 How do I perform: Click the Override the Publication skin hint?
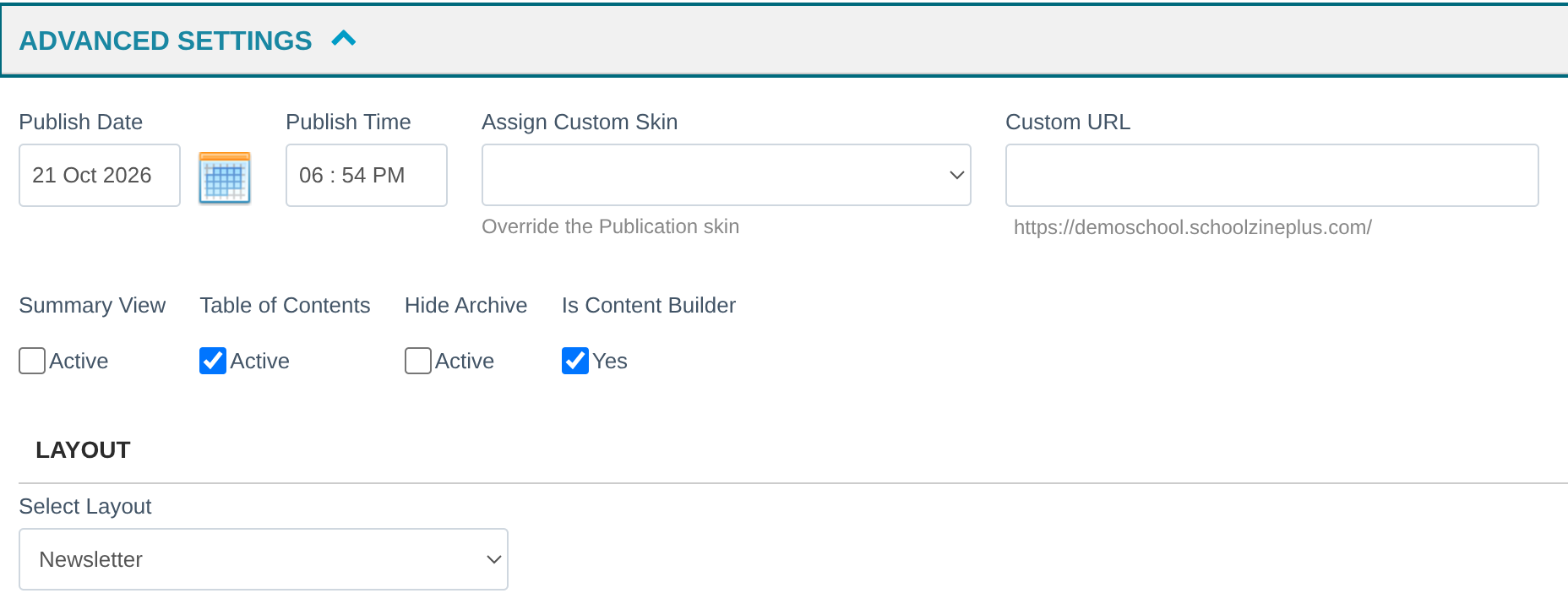click(x=610, y=227)
